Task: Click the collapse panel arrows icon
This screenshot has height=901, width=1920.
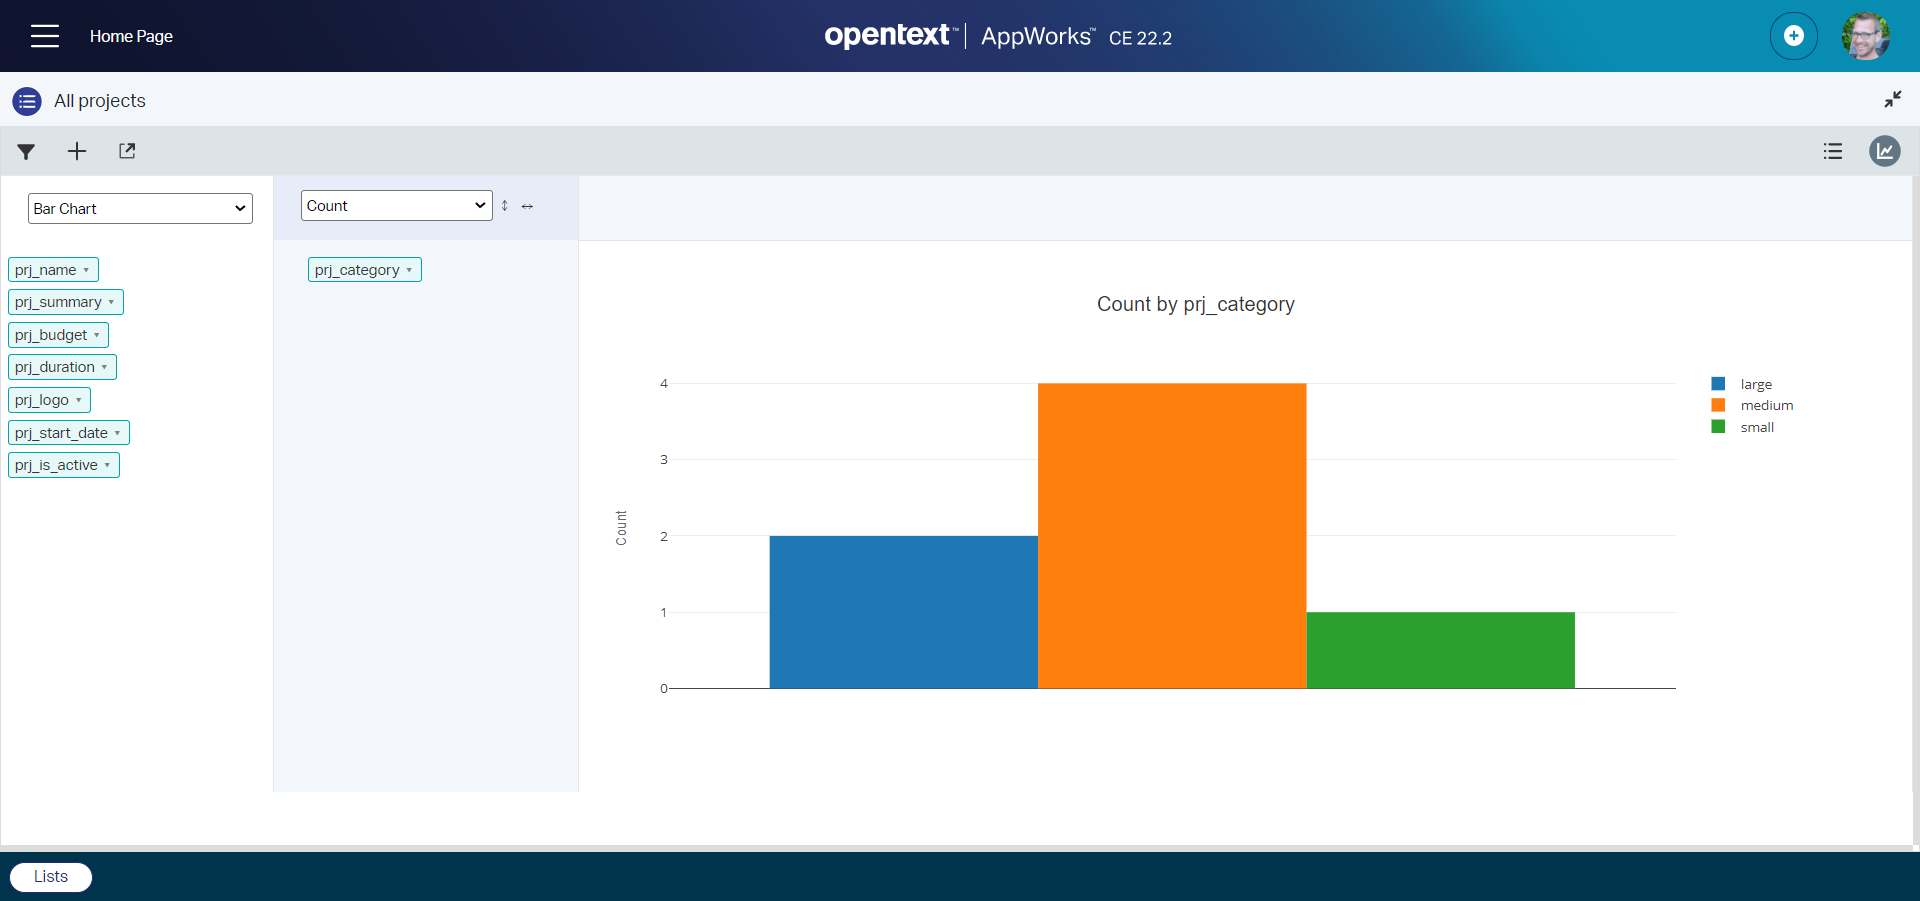Action: pos(1892,99)
